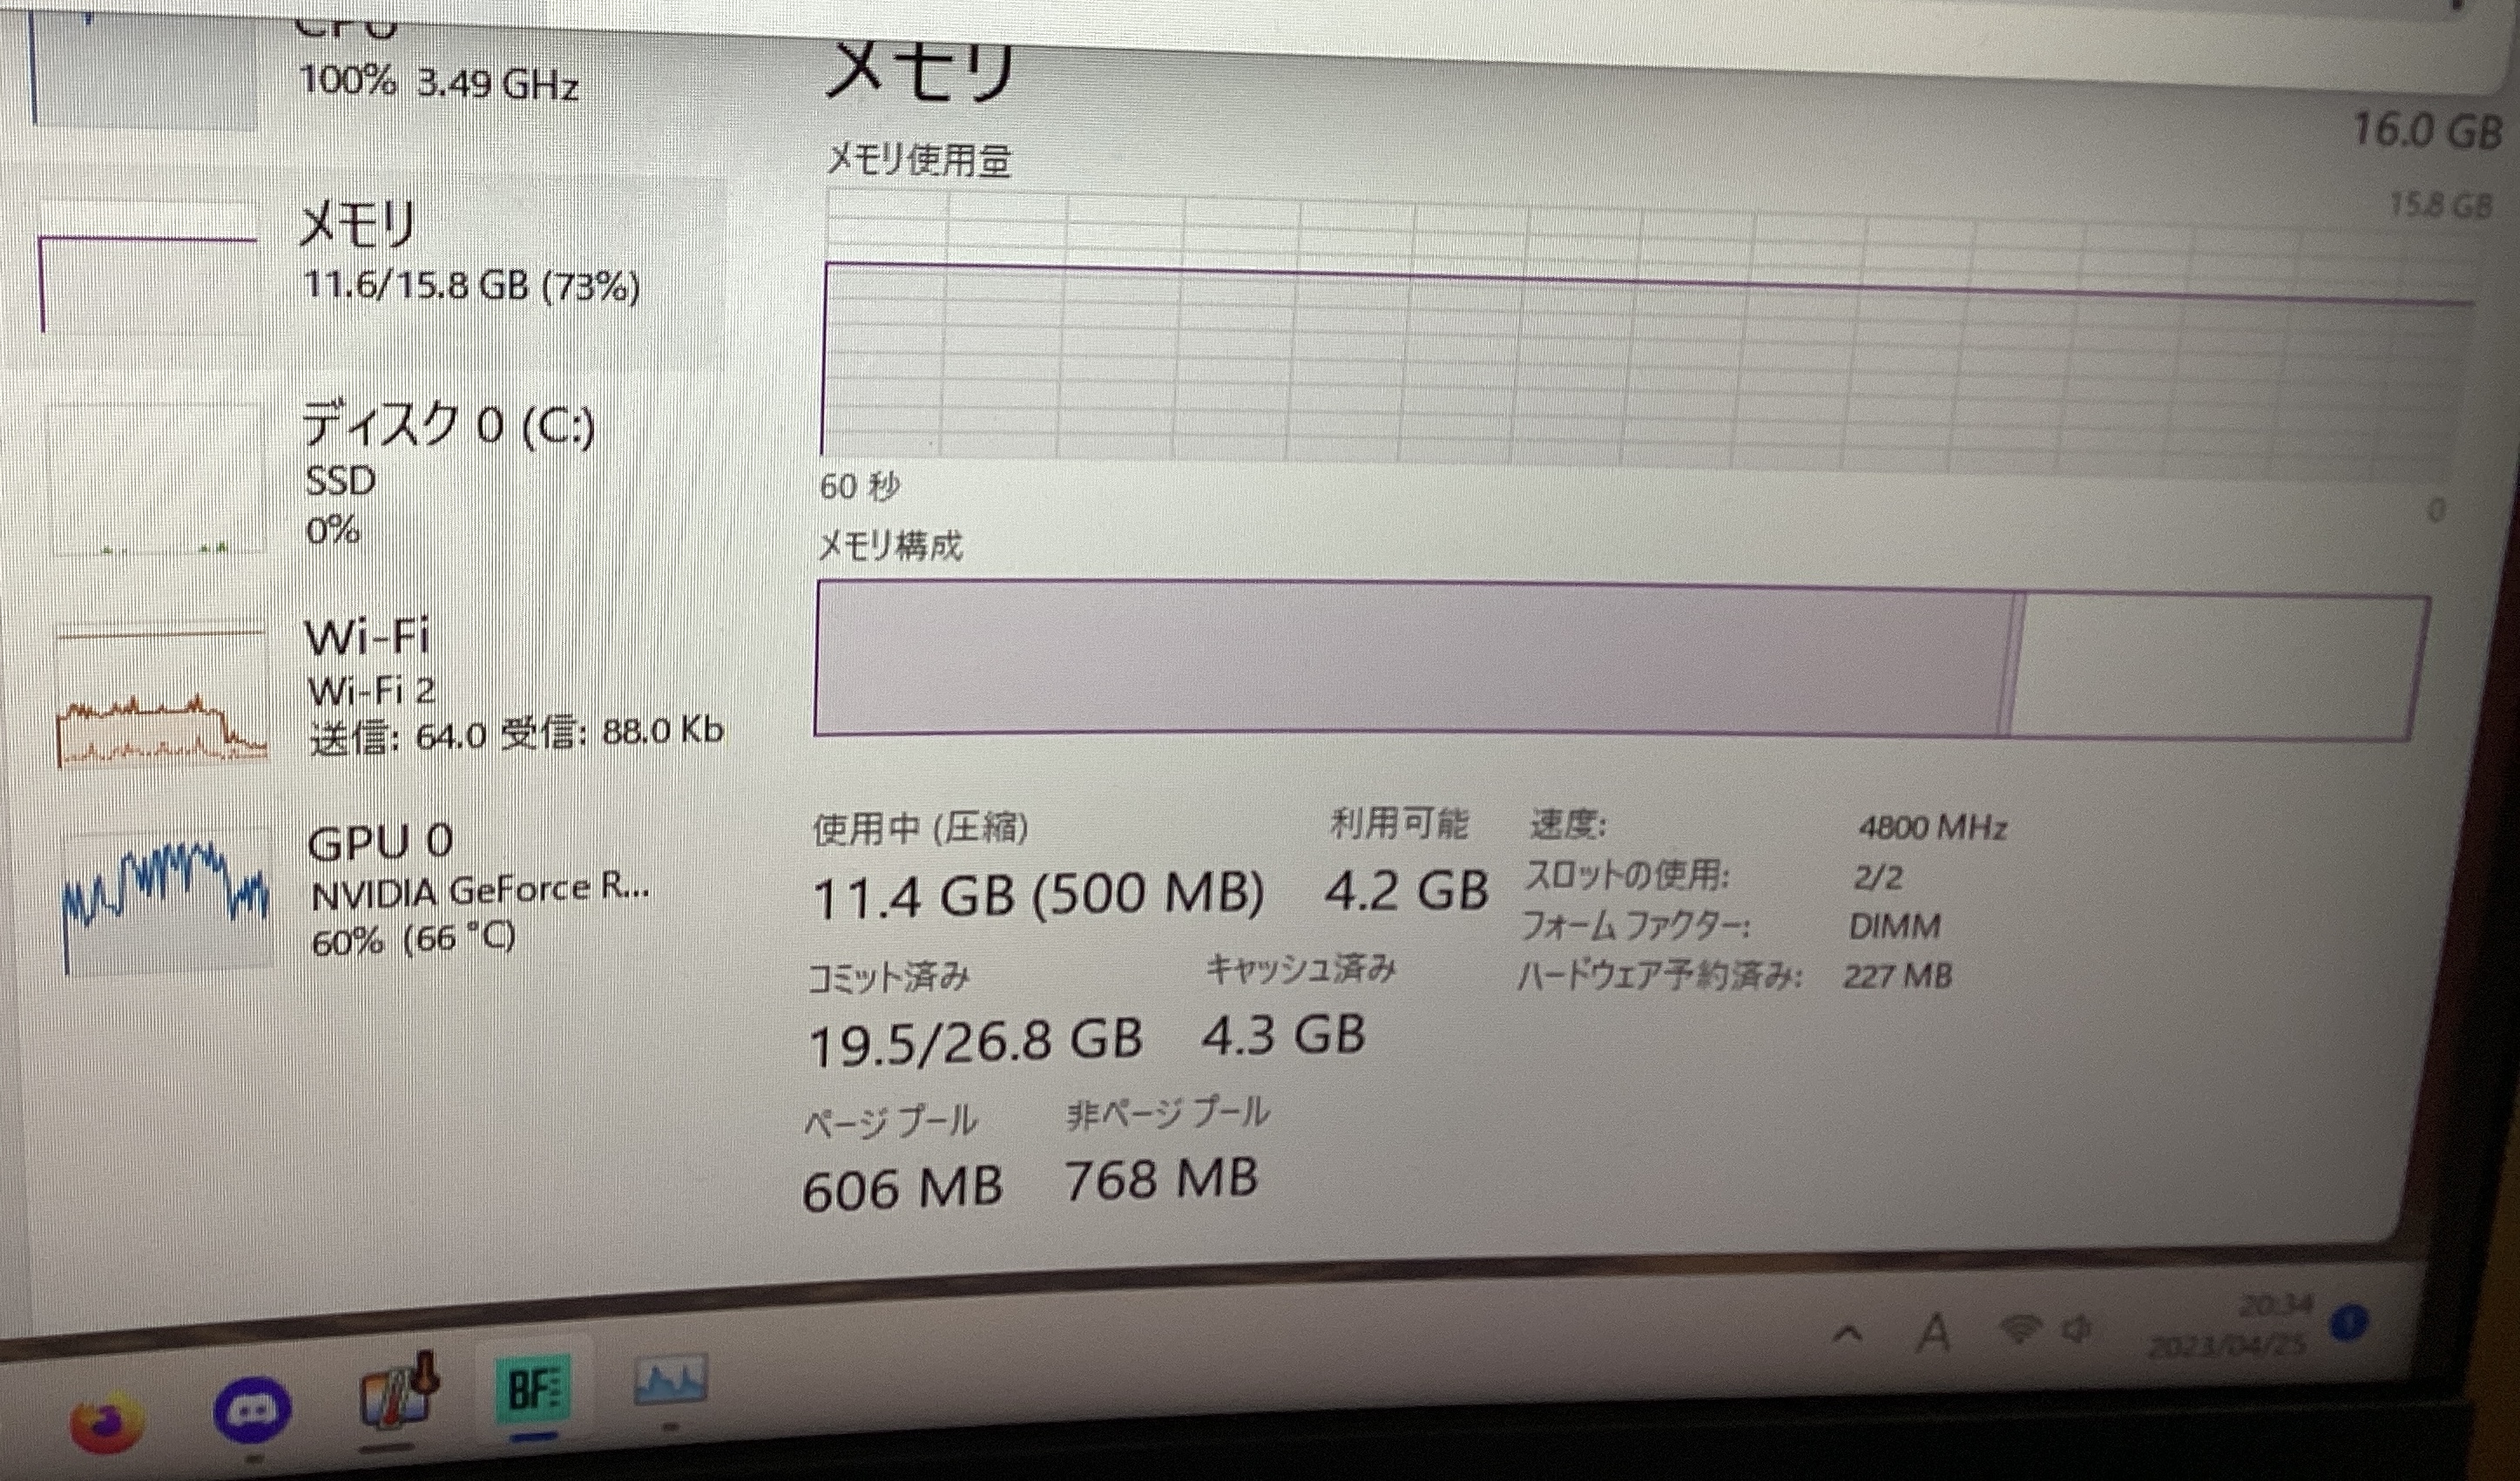Click the Task Manager taskbar icon
2520x1481 pixels.
671,1382
